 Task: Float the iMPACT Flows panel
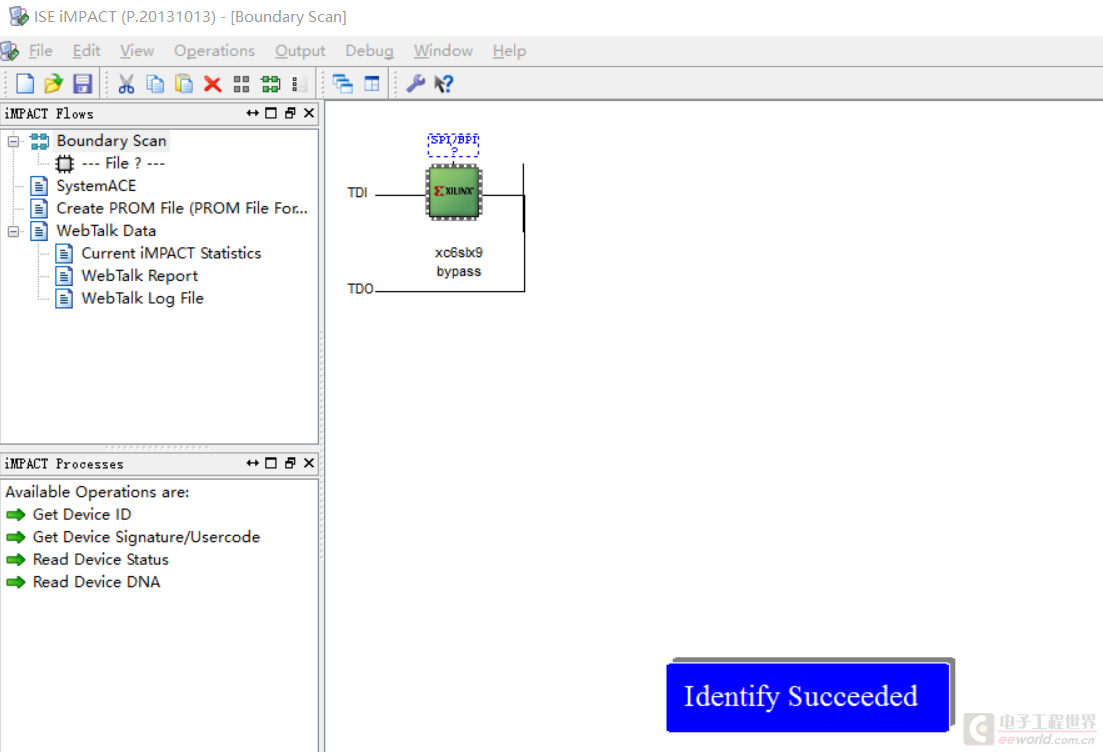pyautogui.click(x=290, y=113)
